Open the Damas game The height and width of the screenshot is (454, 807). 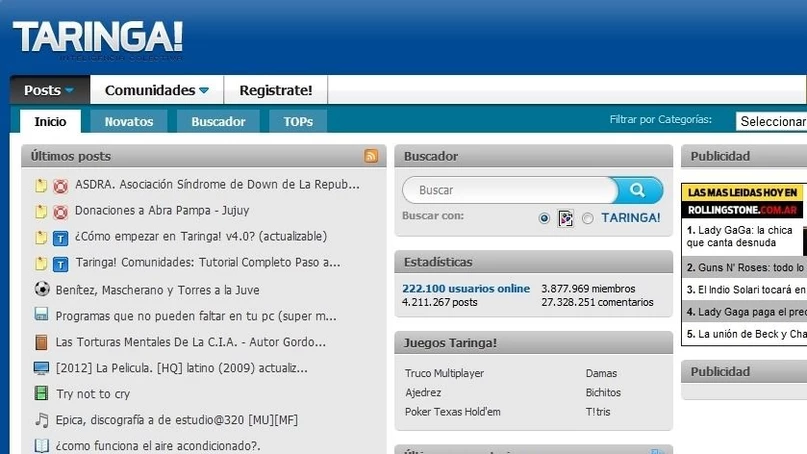tap(601, 373)
